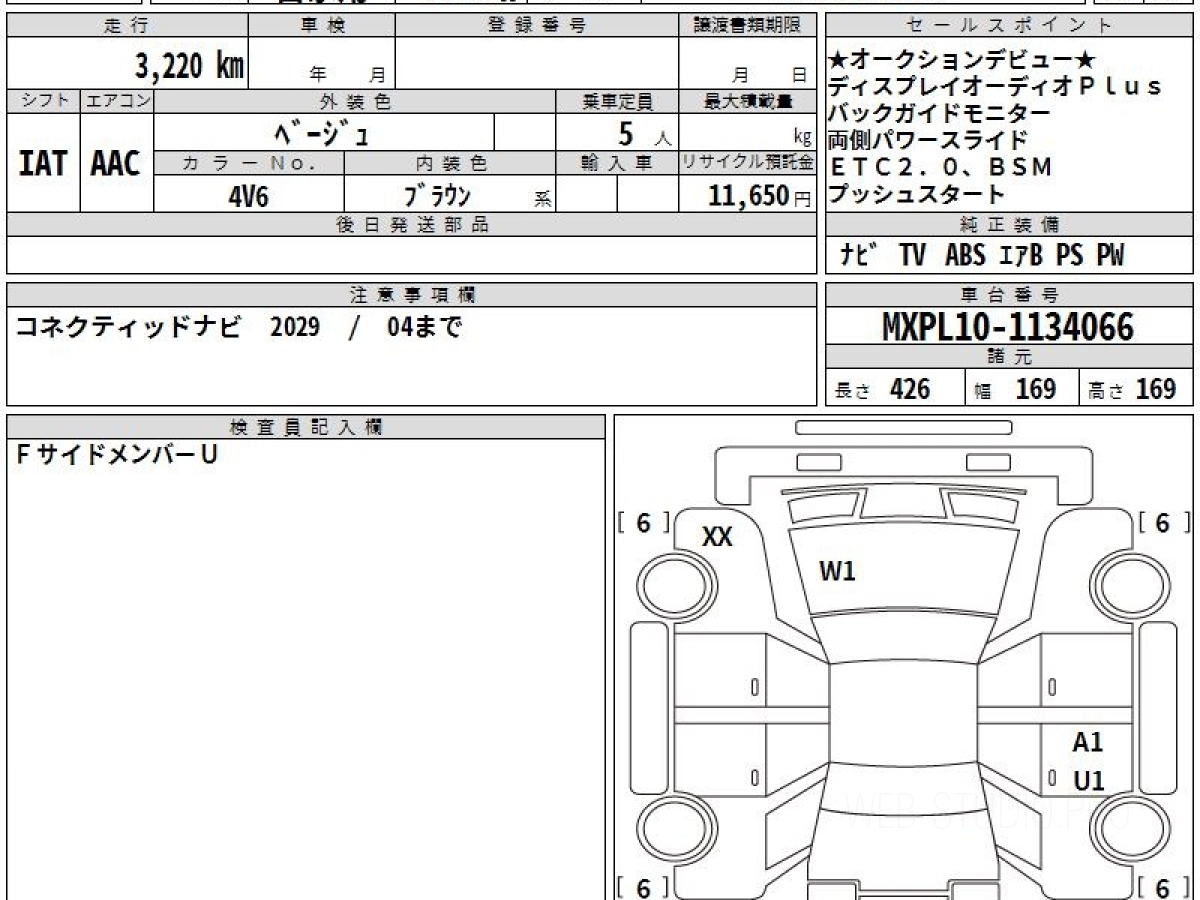Click the 譲渡書類期限 header cell
The width and height of the screenshot is (1200, 900).
[747, 26]
